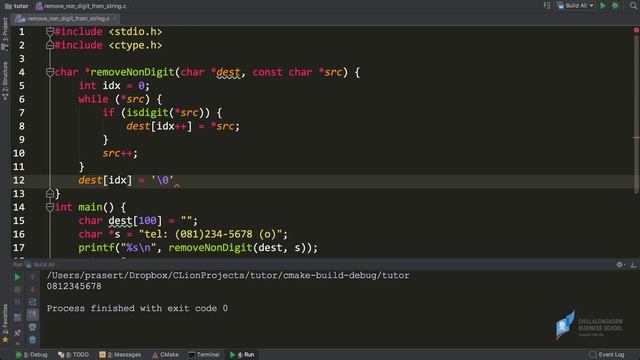Image resolution: width=640 pixels, height=360 pixels.
Task: Click the removeNonDigit function name on line 4
Action: [x=132, y=72]
